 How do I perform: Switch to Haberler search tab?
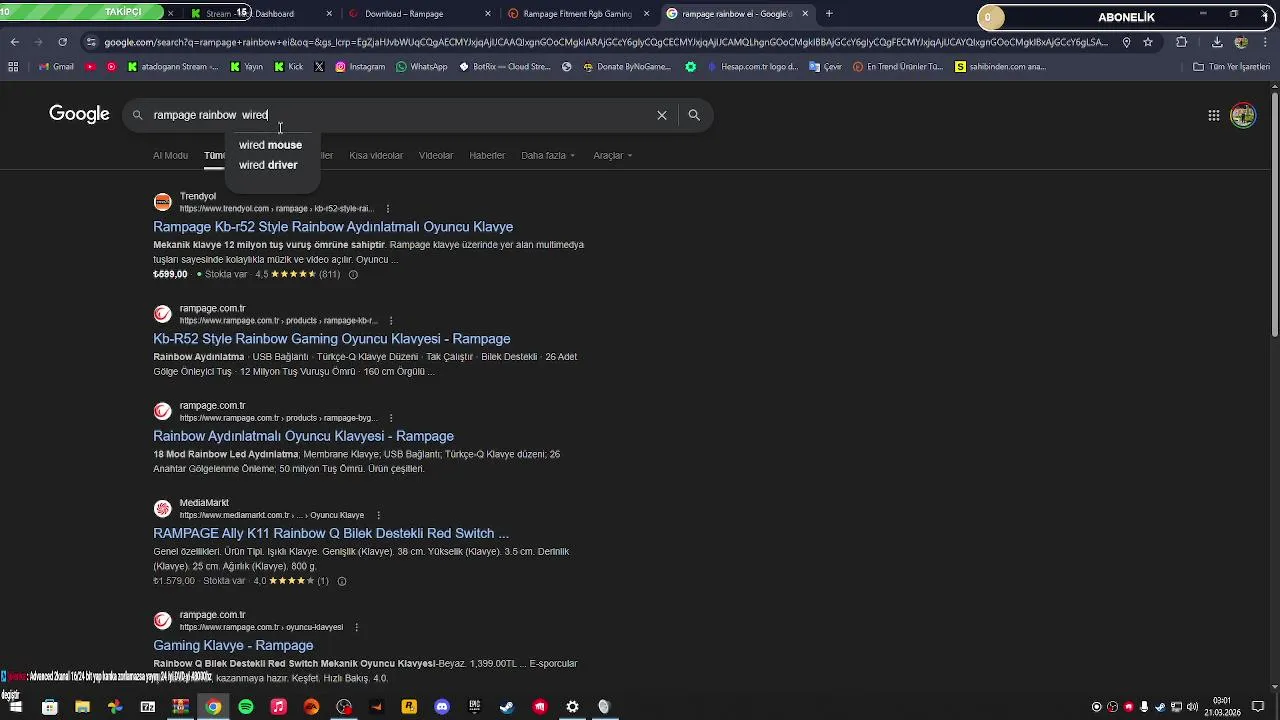click(x=487, y=156)
